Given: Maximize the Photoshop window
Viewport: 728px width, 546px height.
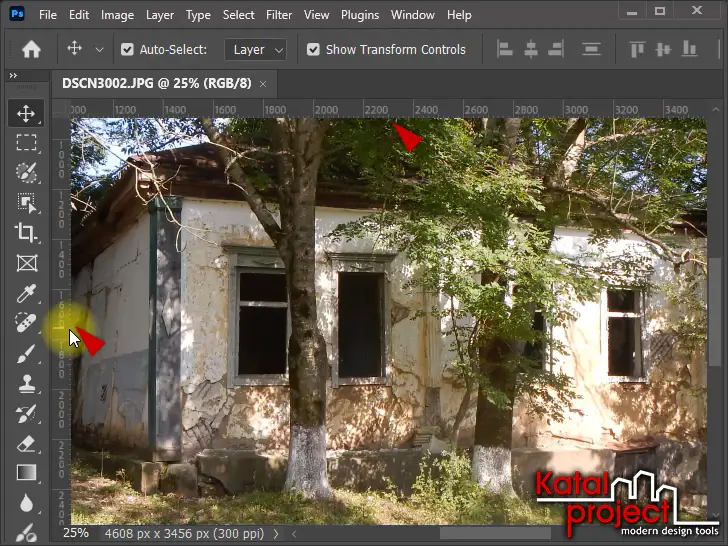Looking at the screenshot, I should point(660,12).
